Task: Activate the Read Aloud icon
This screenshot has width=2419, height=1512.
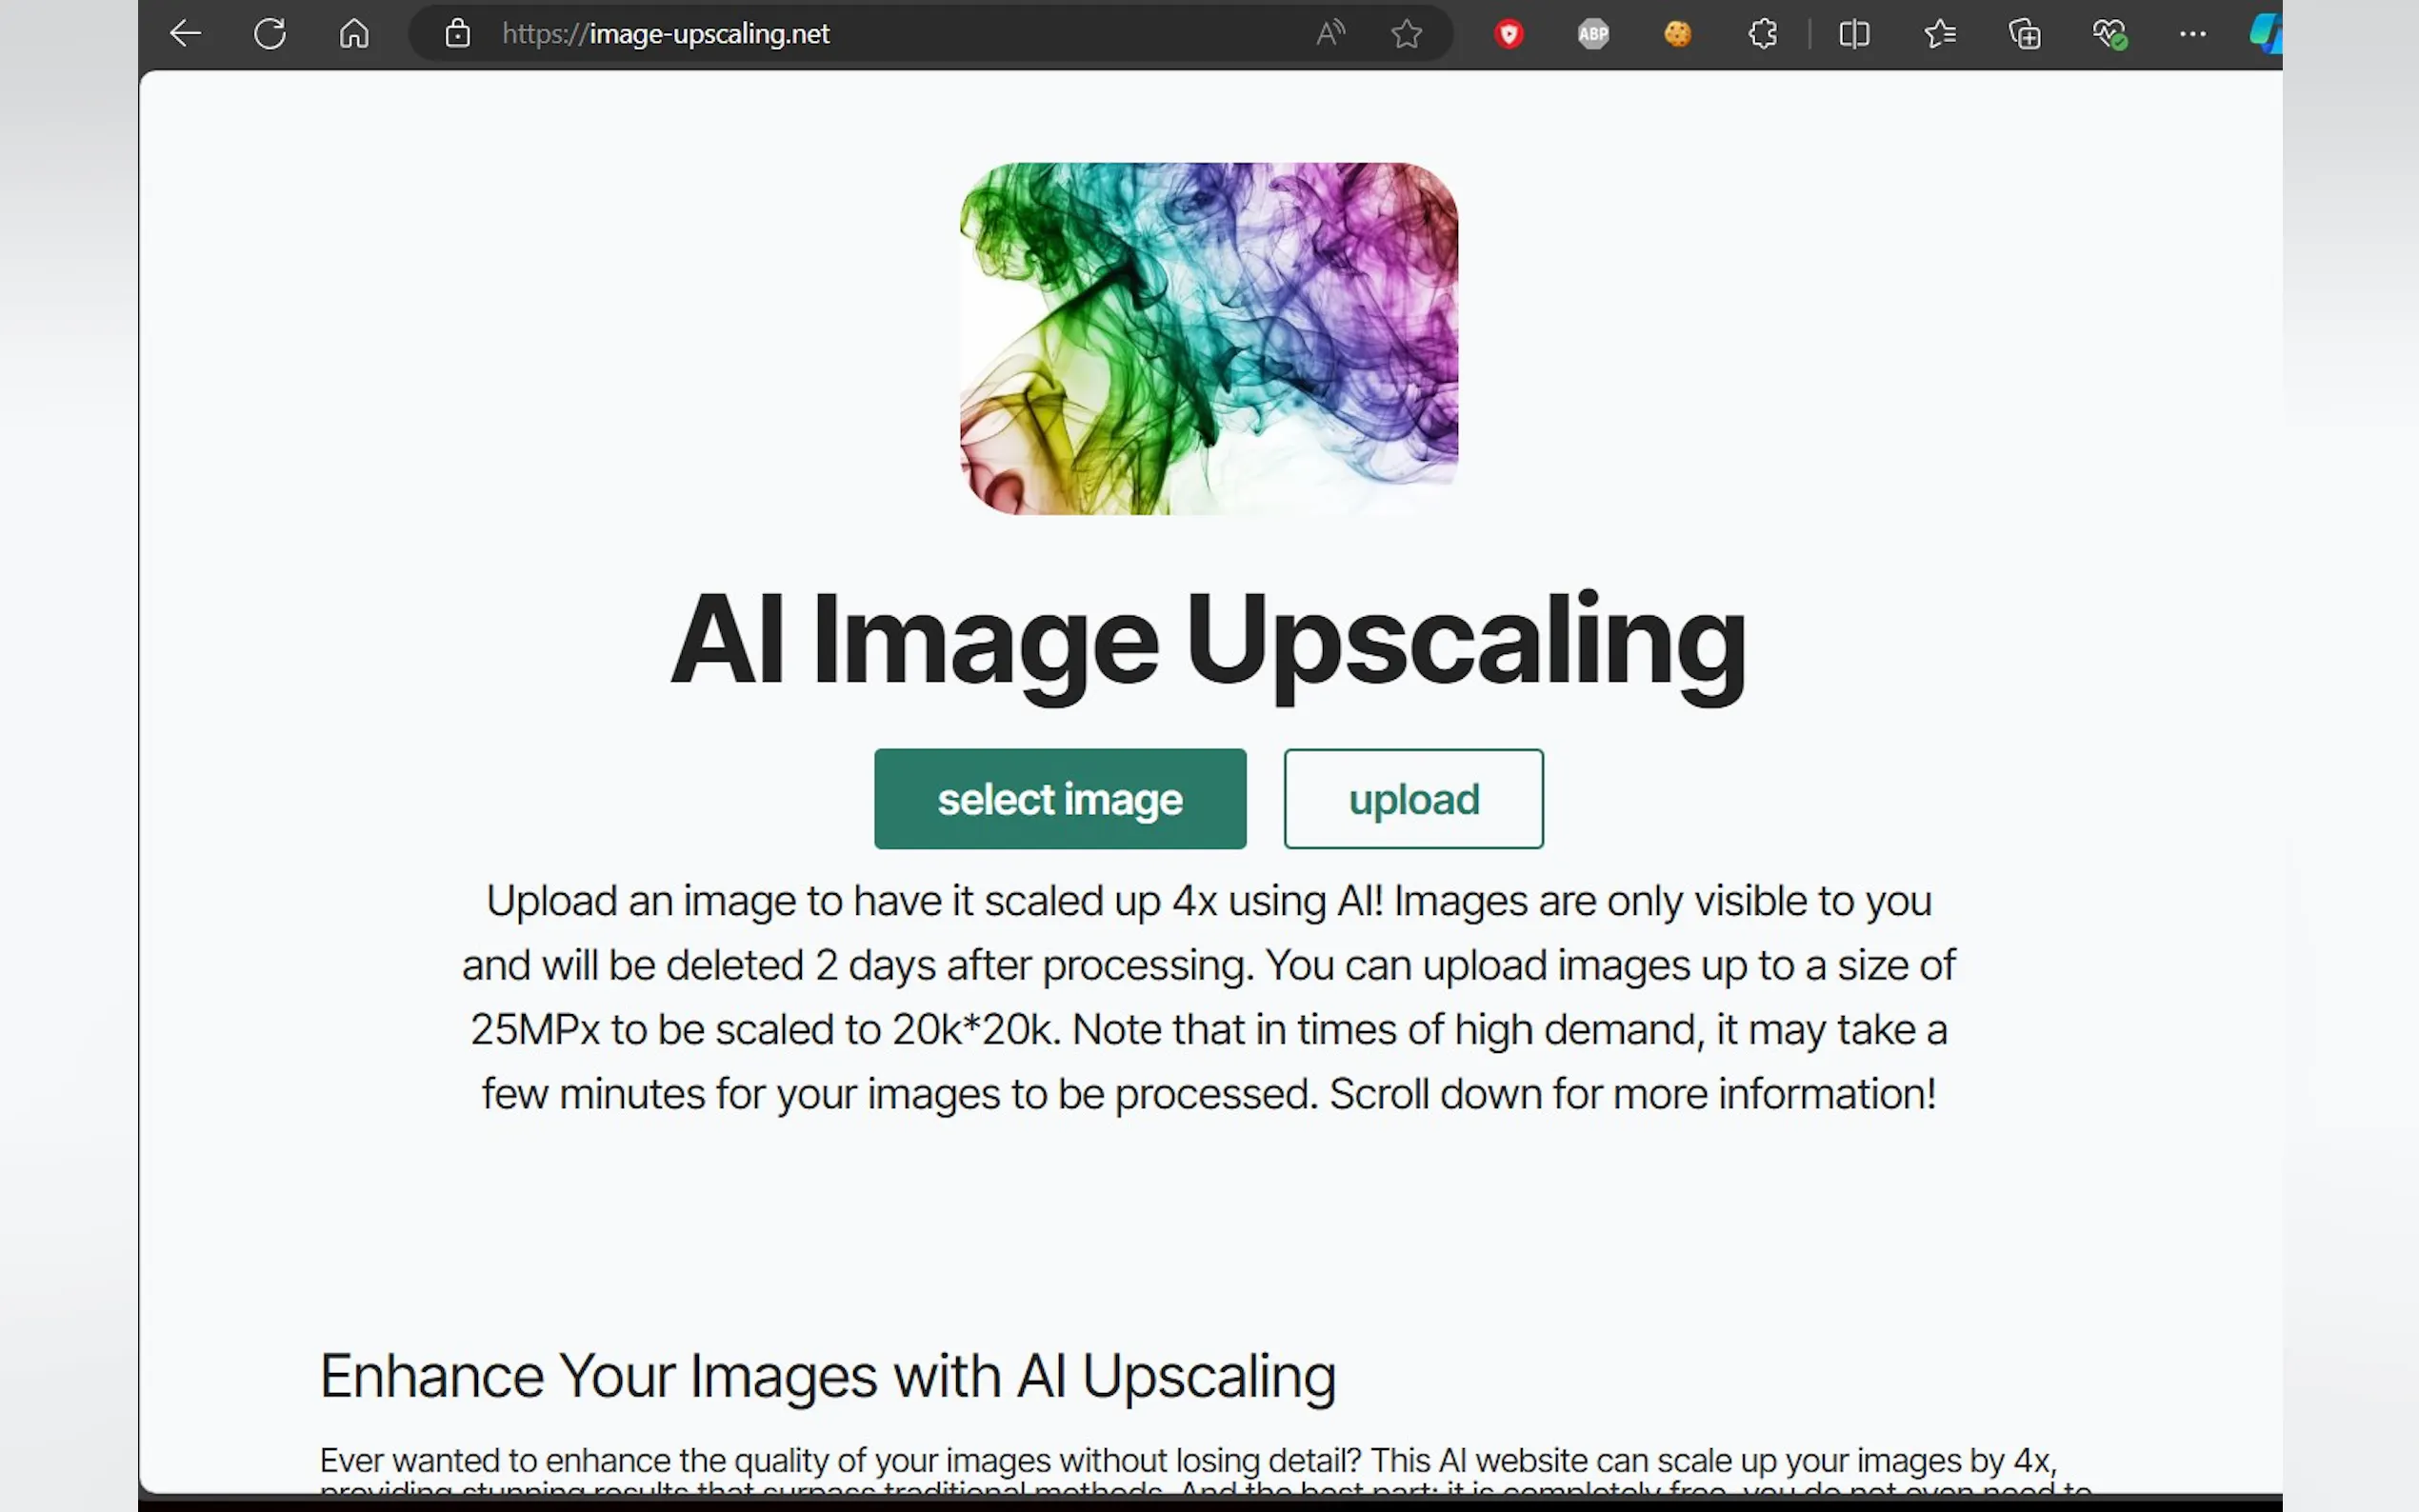Action: [1330, 34]
